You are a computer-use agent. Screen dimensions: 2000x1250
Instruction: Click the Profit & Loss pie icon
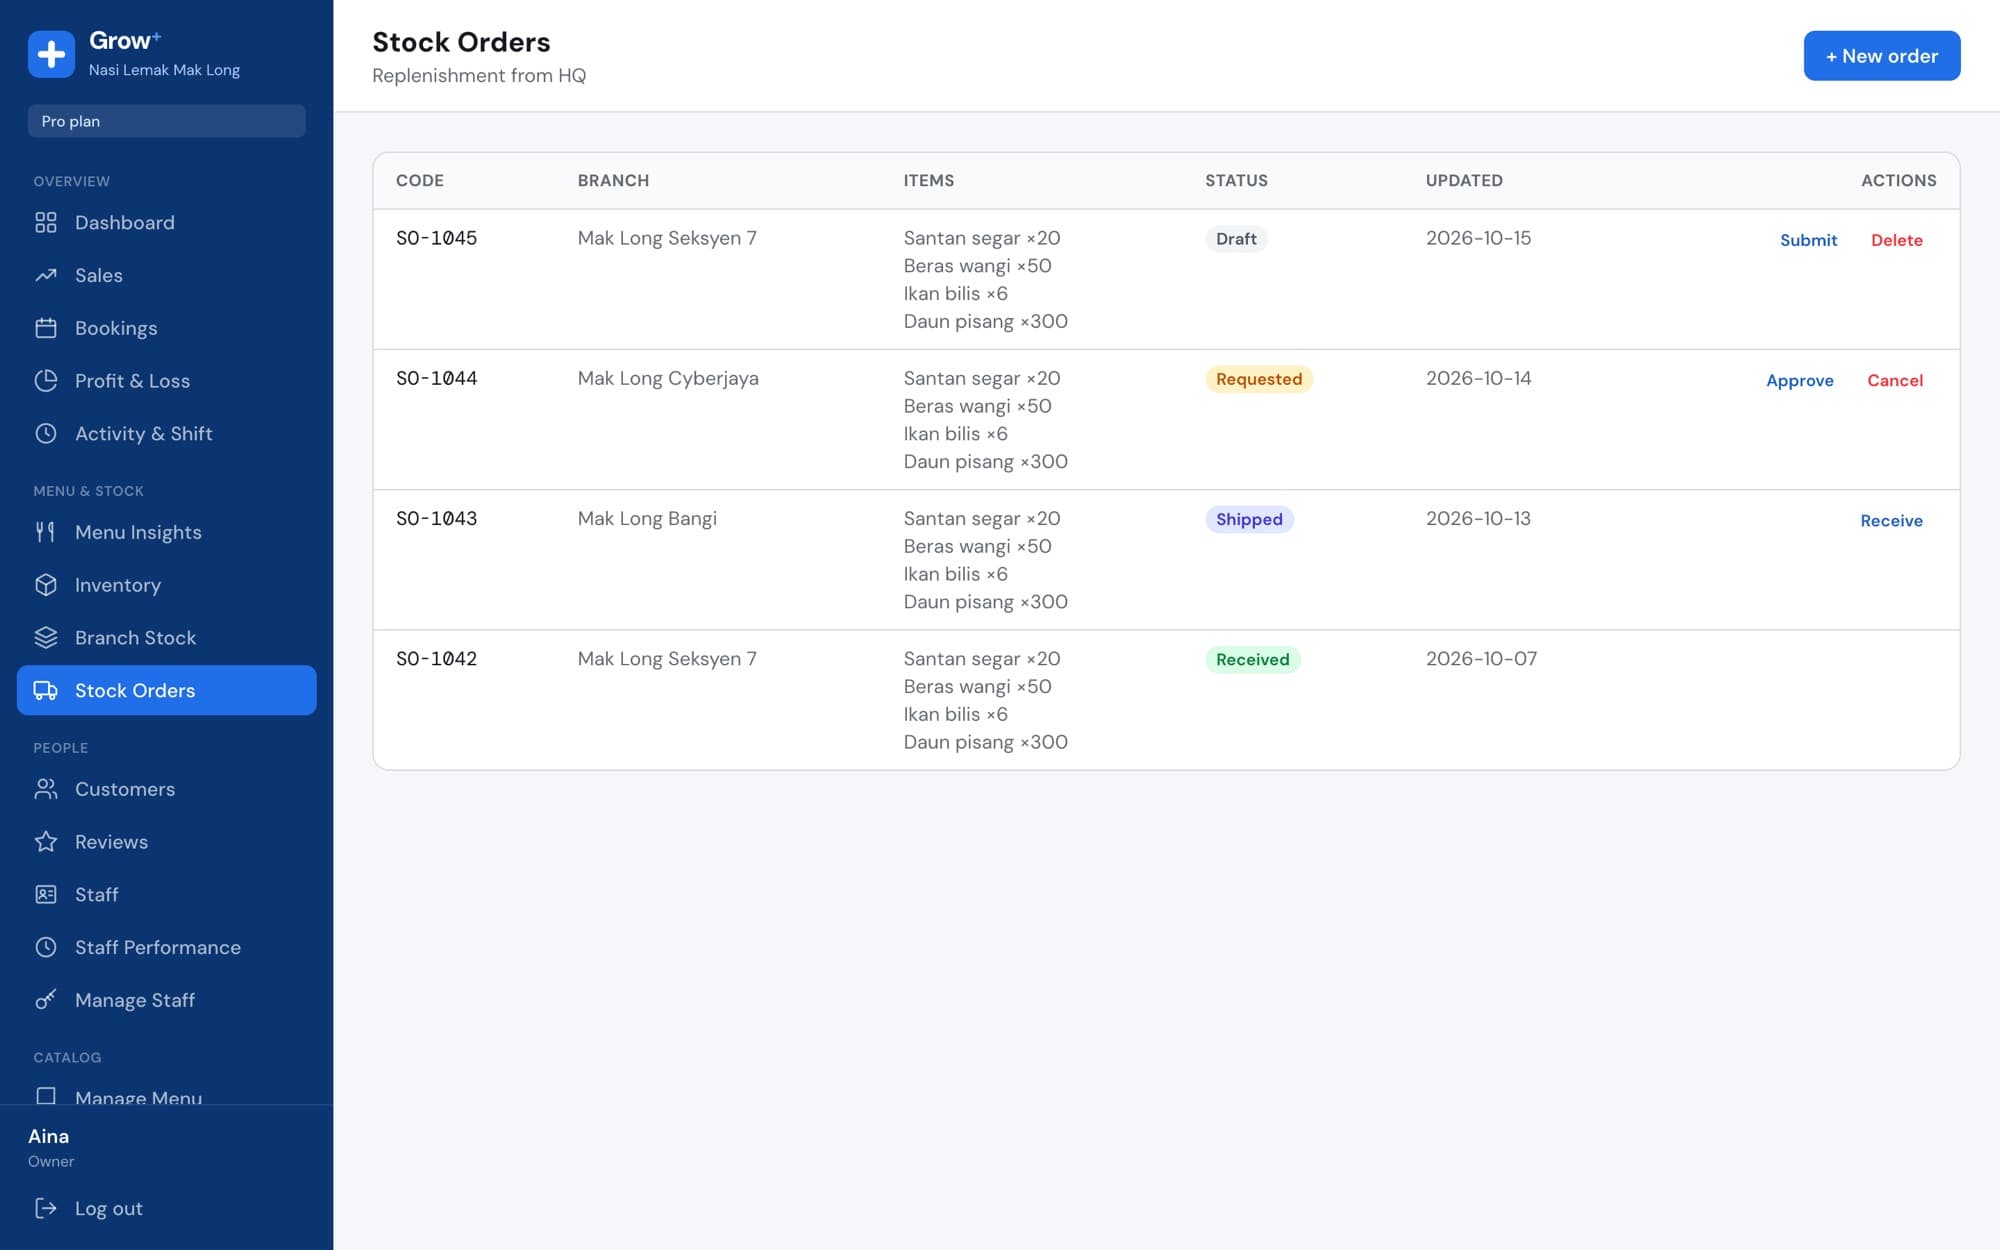(x=46, y=380)
